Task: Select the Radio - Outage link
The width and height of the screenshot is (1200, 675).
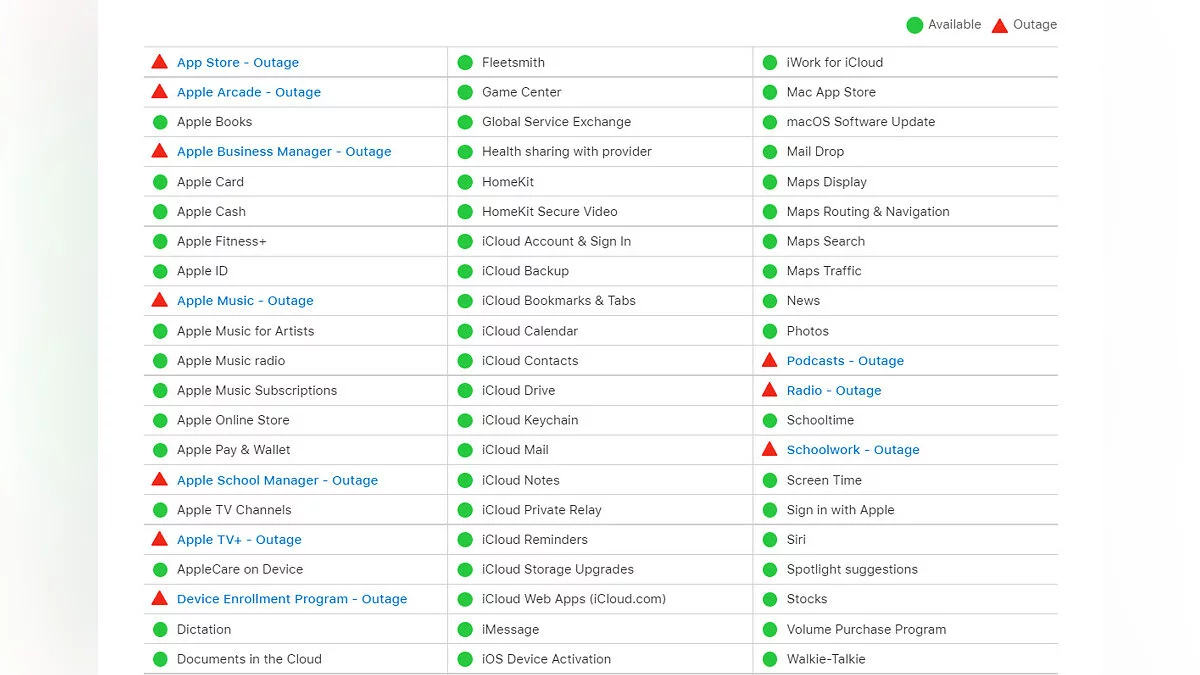Action: [834, 390]
